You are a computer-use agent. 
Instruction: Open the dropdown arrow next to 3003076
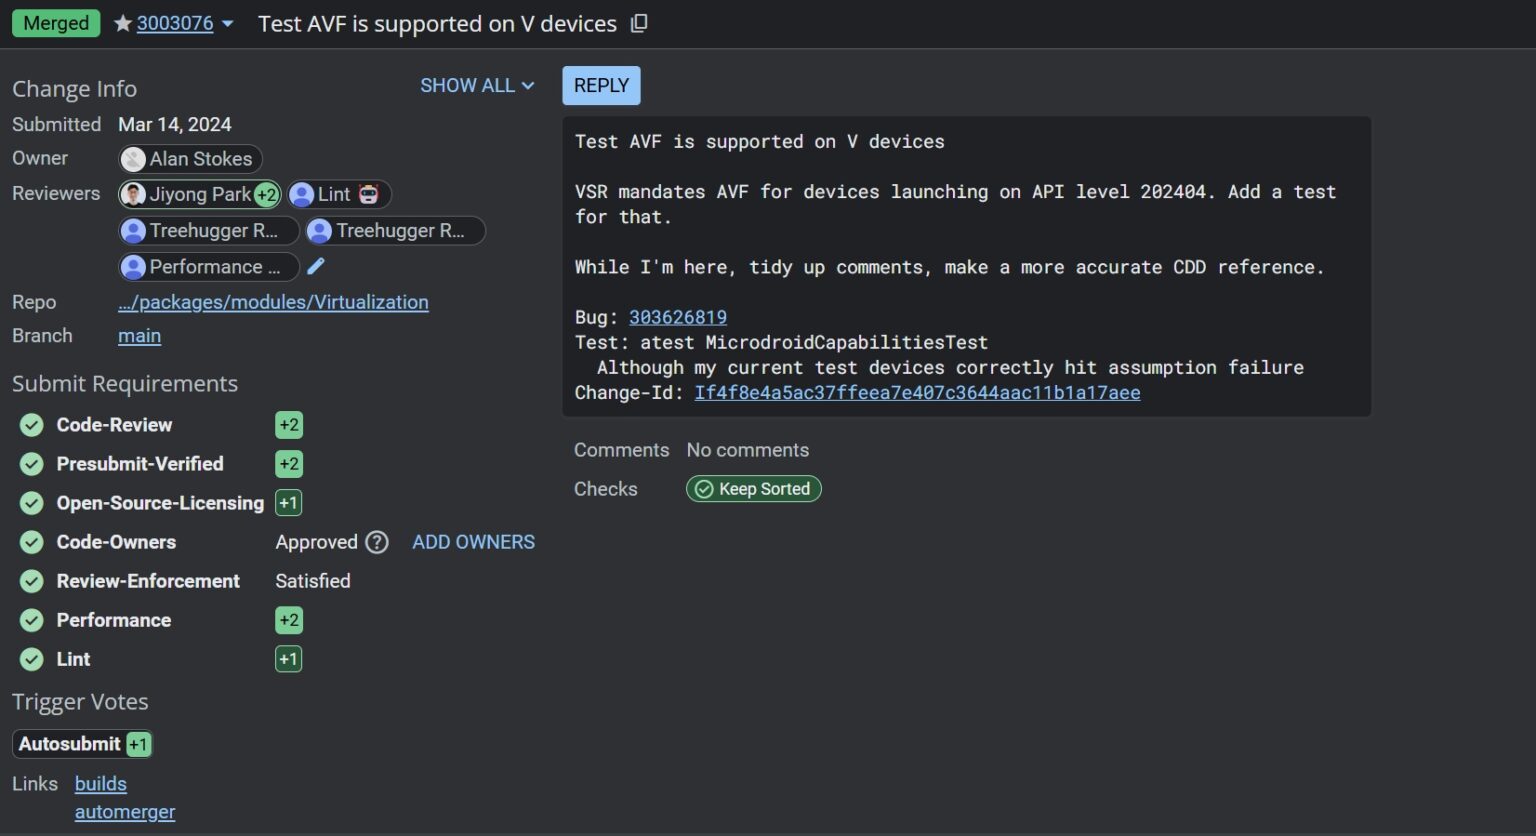click(x=228, y=23)
